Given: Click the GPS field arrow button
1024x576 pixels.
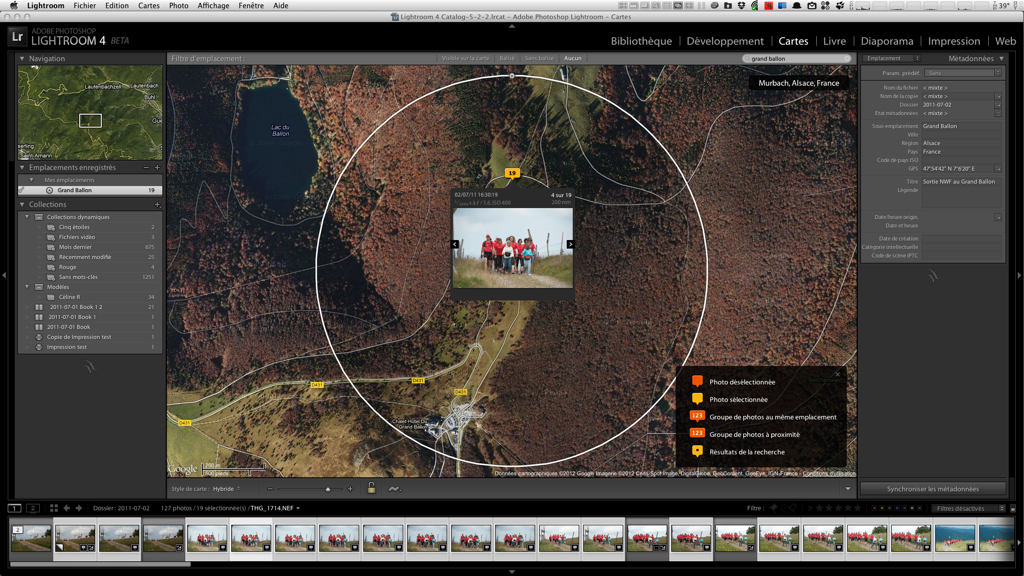Looking at the screenshot, I should coord(998,168).
